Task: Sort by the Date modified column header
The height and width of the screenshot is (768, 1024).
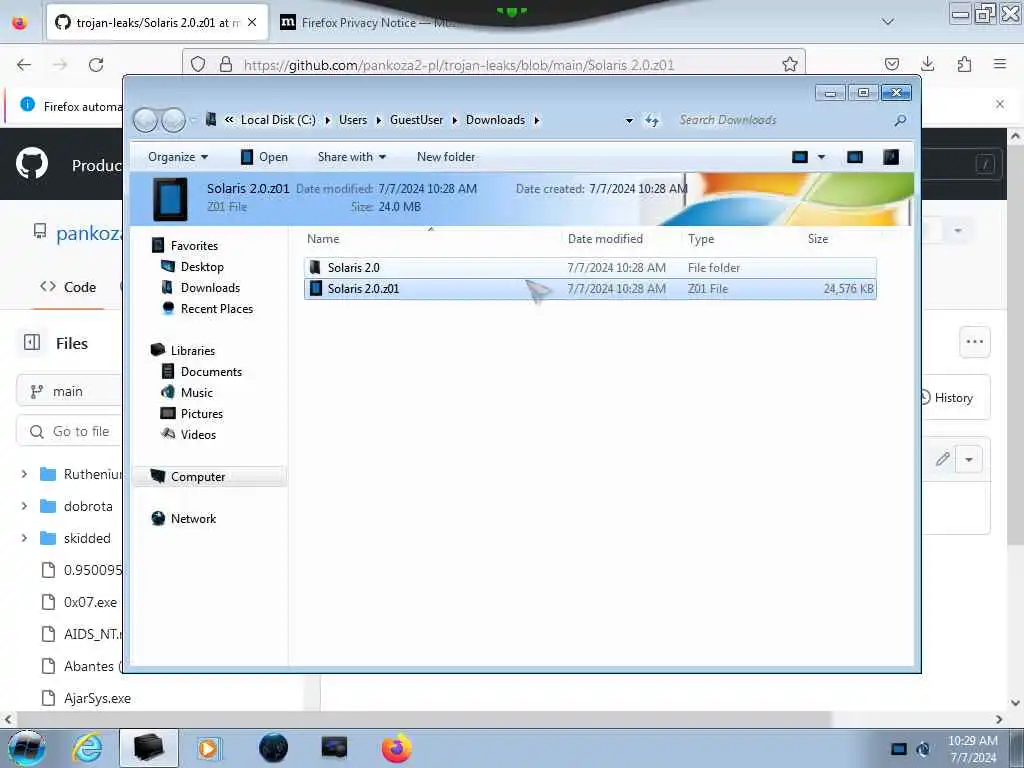Action: [x=605, y=239]
